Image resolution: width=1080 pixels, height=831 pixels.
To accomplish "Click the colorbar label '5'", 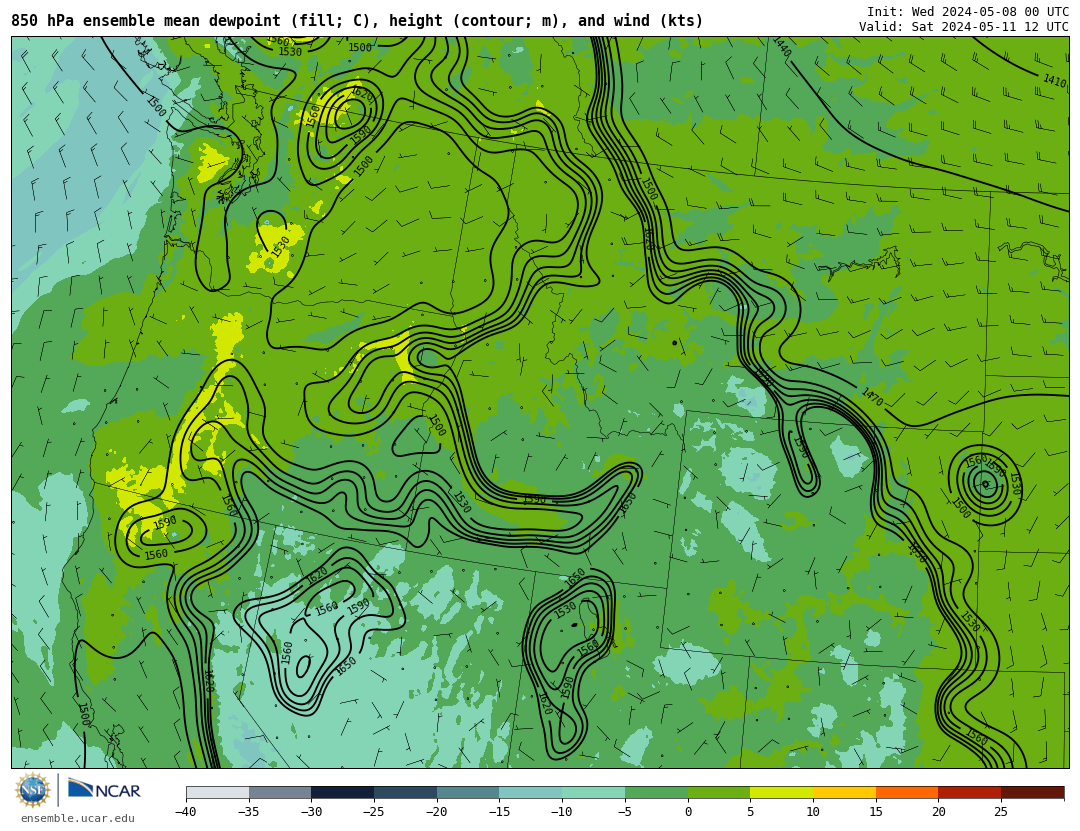I will (x=750, y=812).
